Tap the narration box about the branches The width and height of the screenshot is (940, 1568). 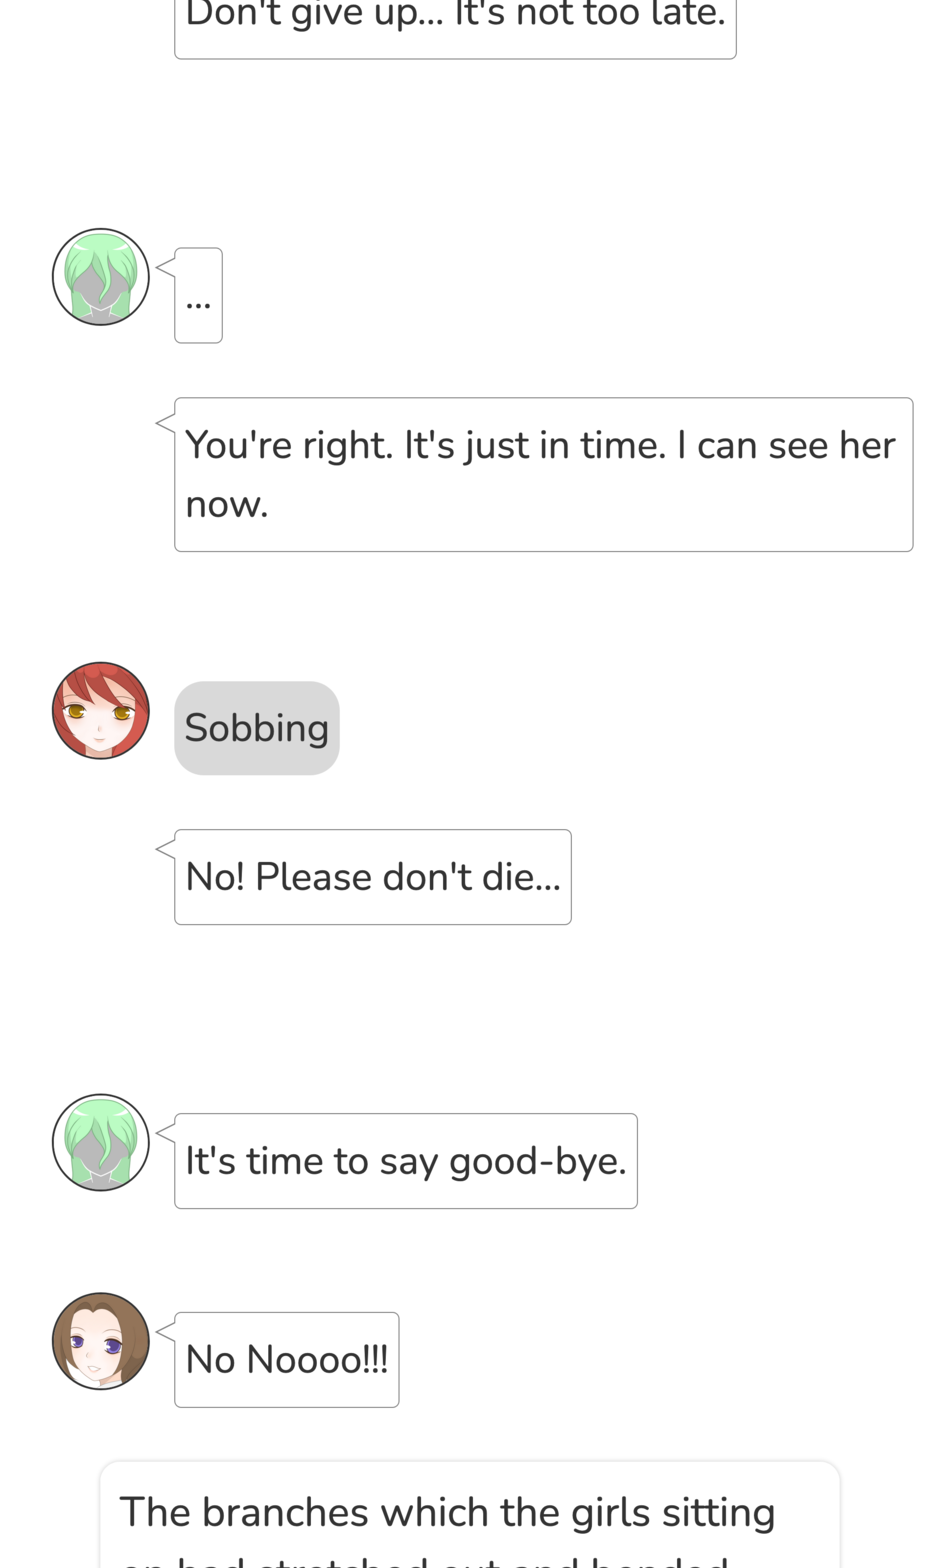[x=470, y=1514]
